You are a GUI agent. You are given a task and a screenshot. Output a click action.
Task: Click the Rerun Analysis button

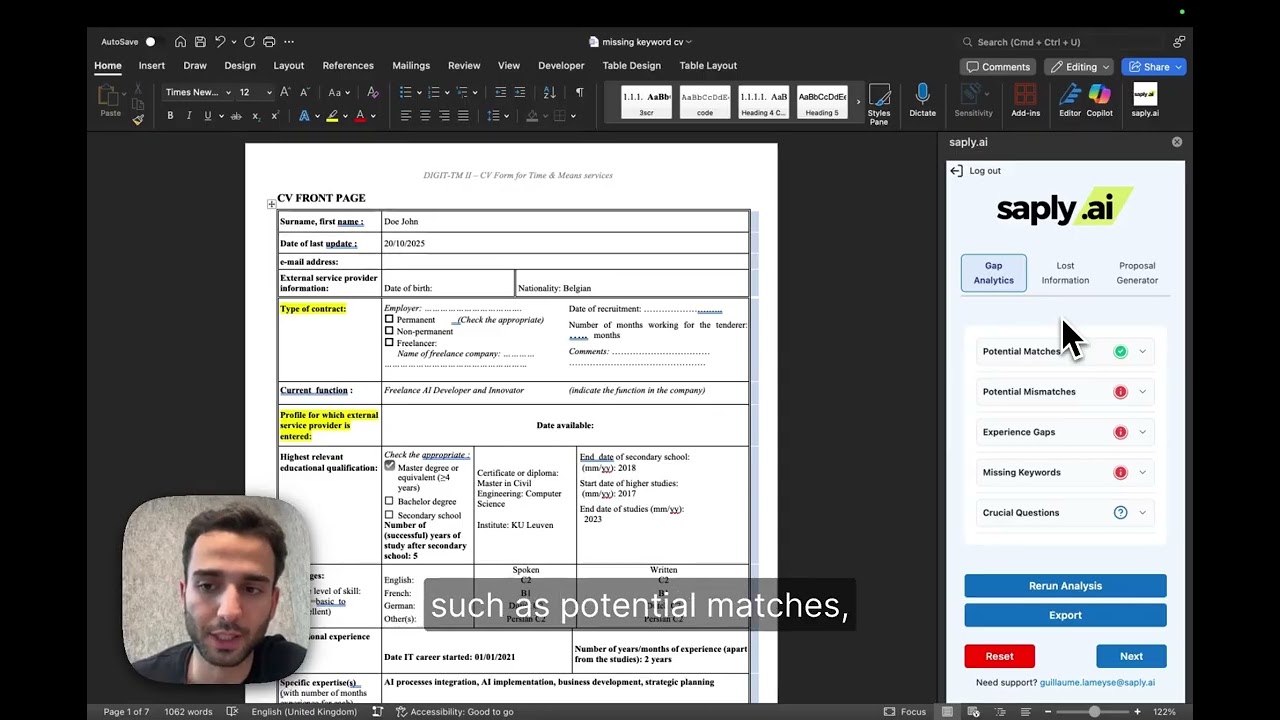(1065, 586)
